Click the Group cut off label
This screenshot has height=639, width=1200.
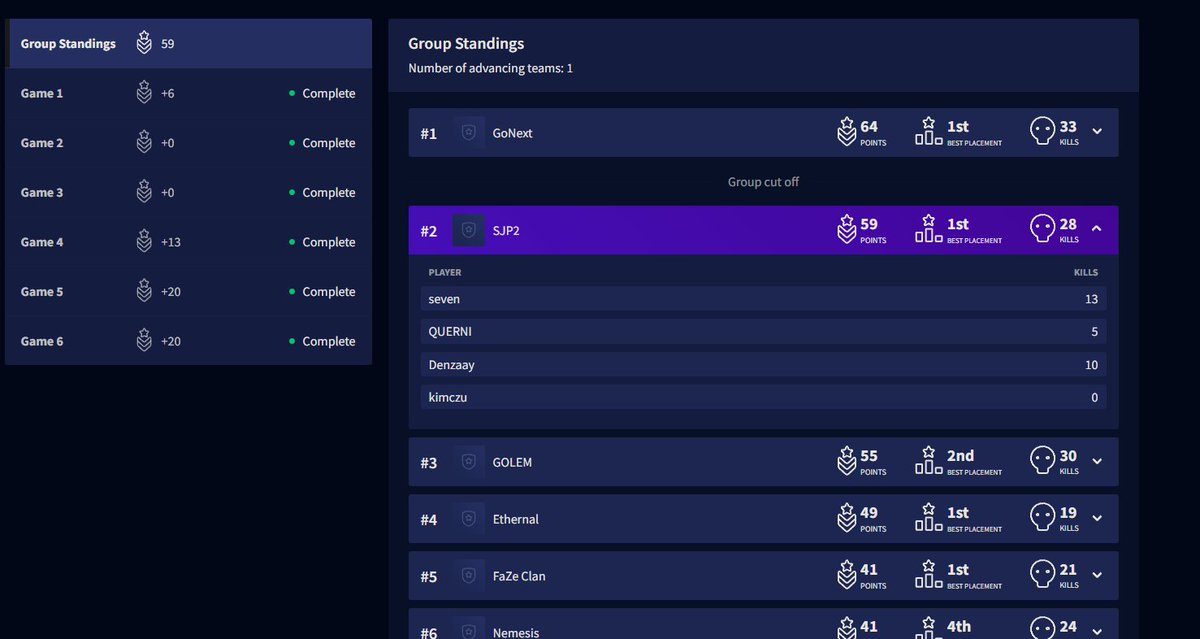pos(763,182)
